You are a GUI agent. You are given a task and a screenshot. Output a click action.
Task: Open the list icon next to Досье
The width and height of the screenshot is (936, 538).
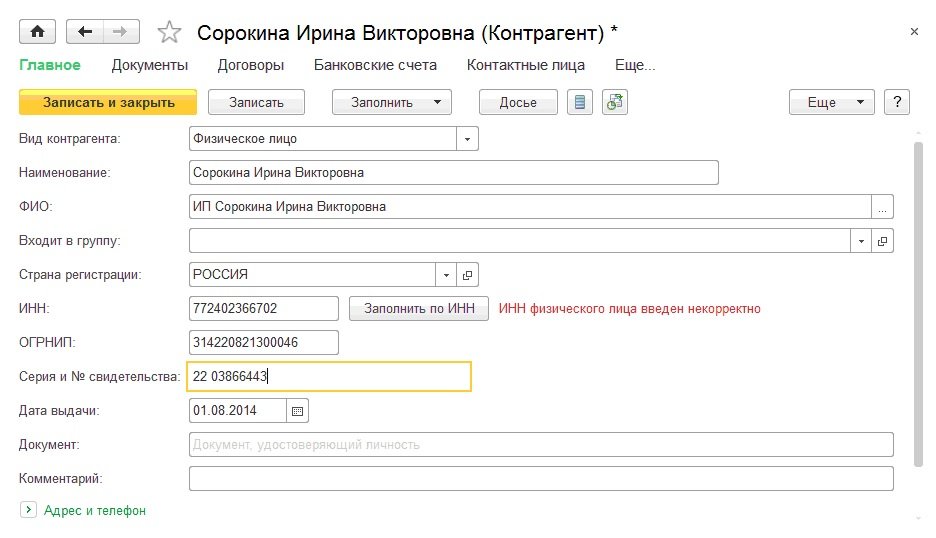pos(580,102)
